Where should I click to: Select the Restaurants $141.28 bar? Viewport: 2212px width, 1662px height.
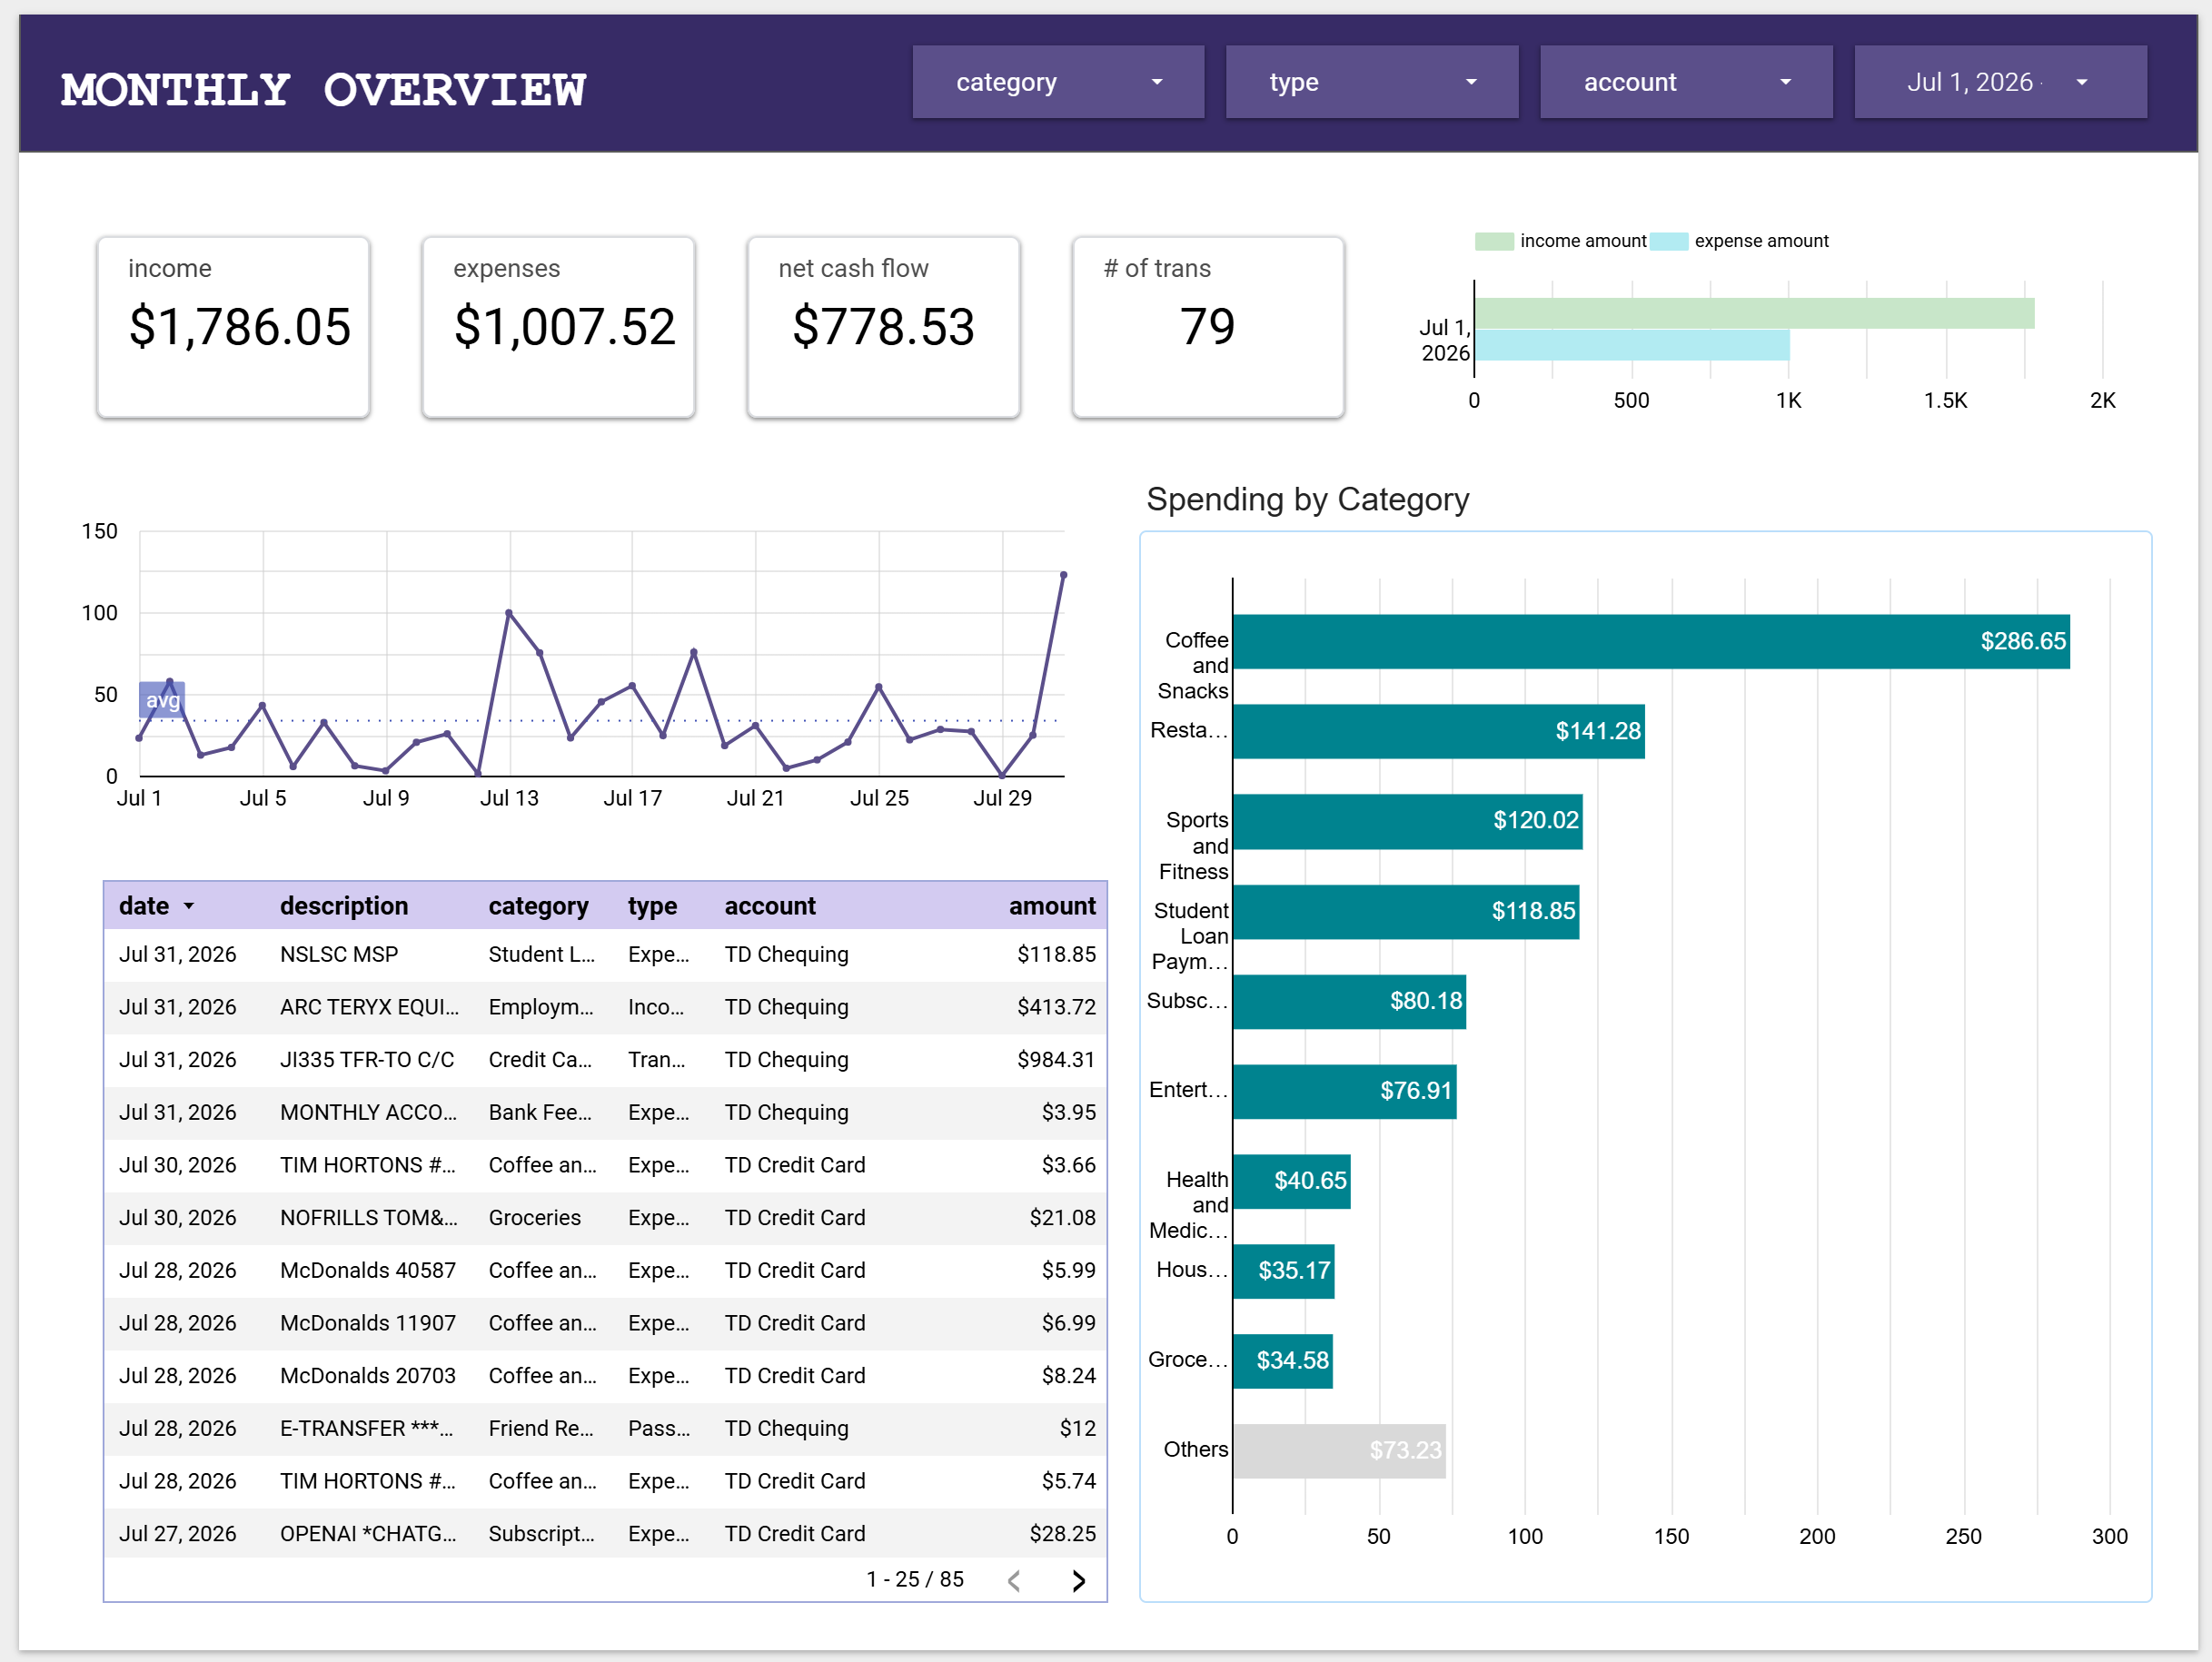coord(1439,731)
